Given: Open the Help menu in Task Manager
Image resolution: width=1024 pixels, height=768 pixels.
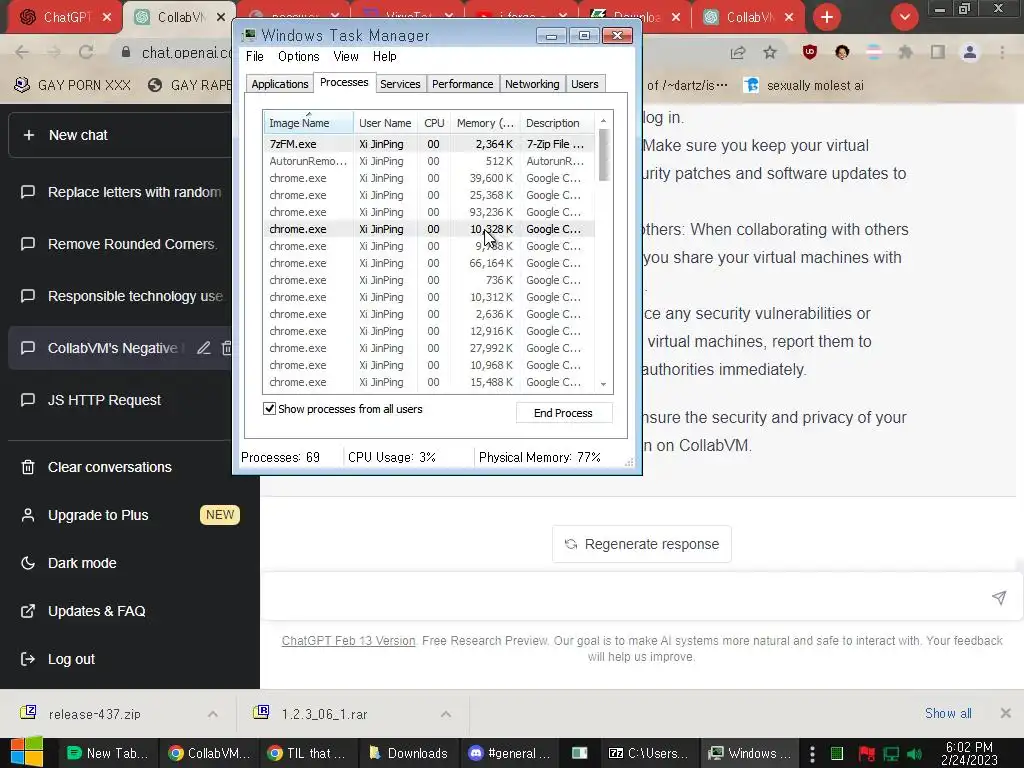Looking at the screenshot, I should [x=385, y=56].
